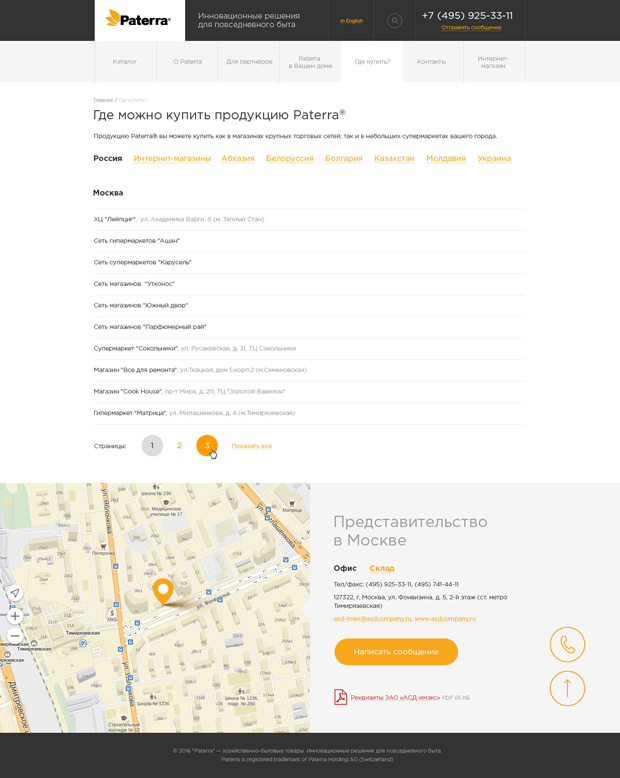Click the 'Магазин "Все для ремонта"' row
Image resolution: width=620 pixels, height=778 pixels.
309,370
